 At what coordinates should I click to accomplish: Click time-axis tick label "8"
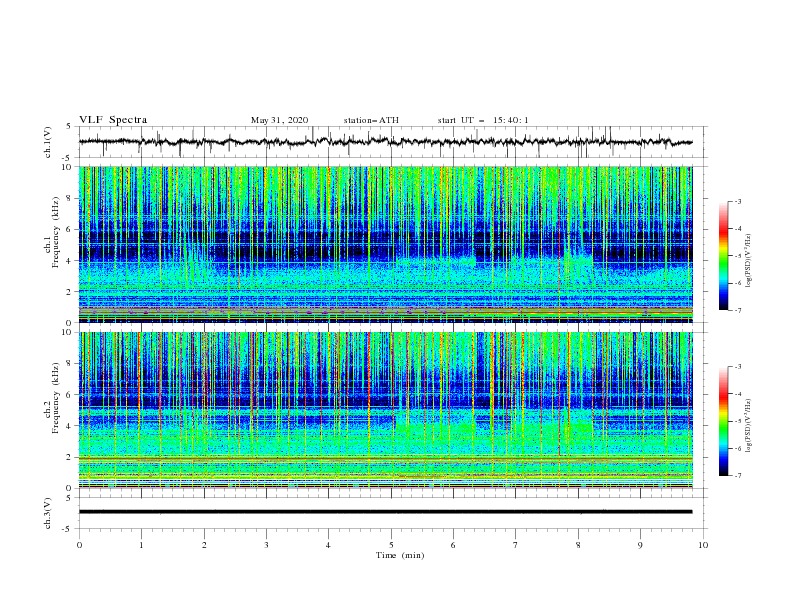pos(578,545)
